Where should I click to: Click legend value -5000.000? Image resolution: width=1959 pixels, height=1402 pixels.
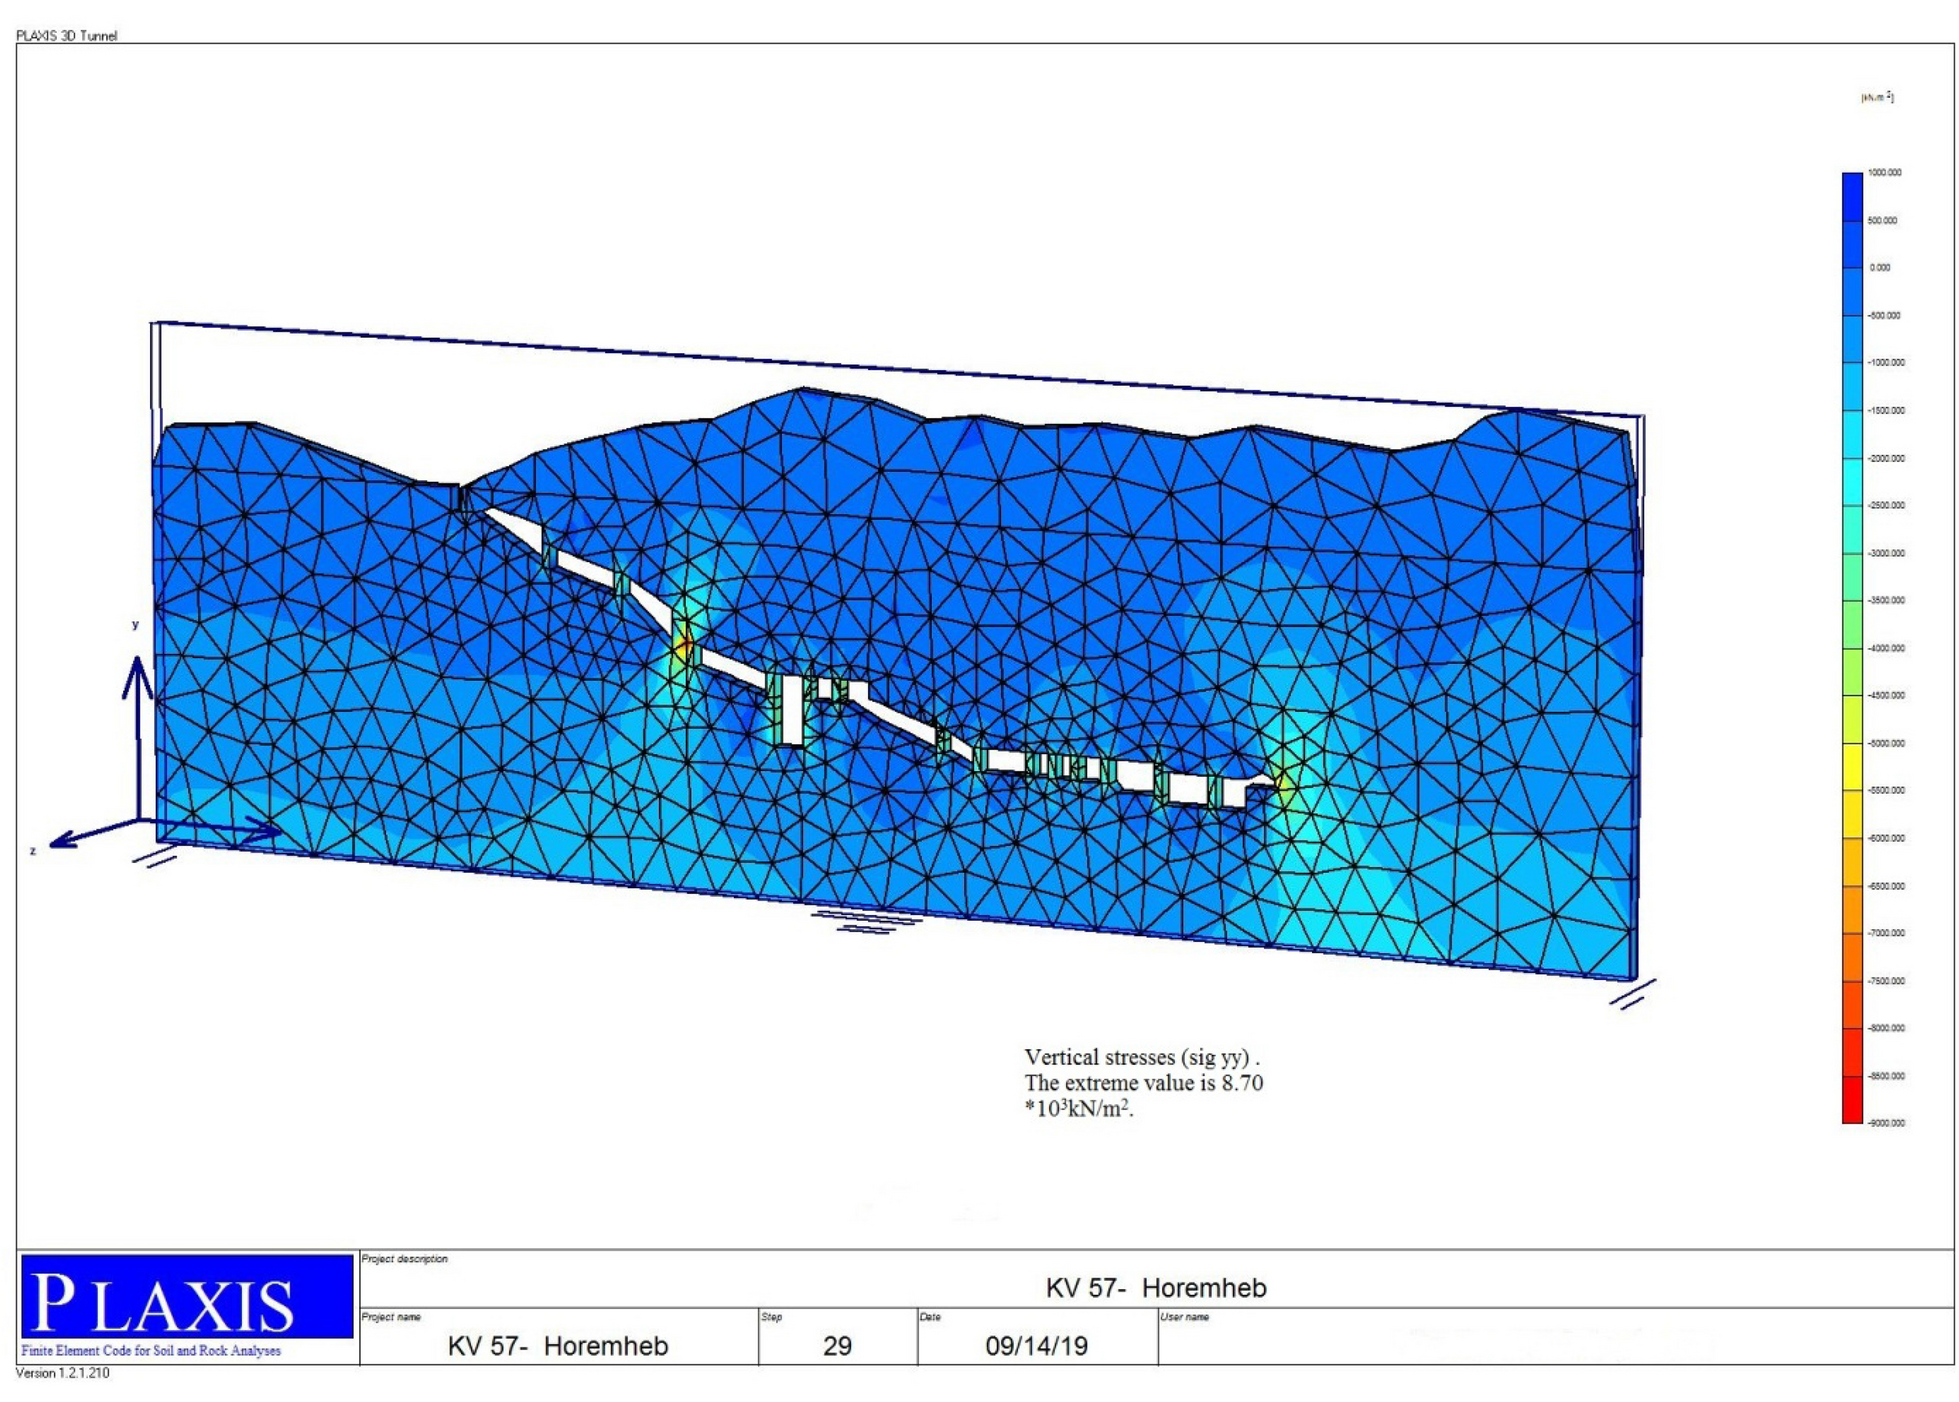1884,743
